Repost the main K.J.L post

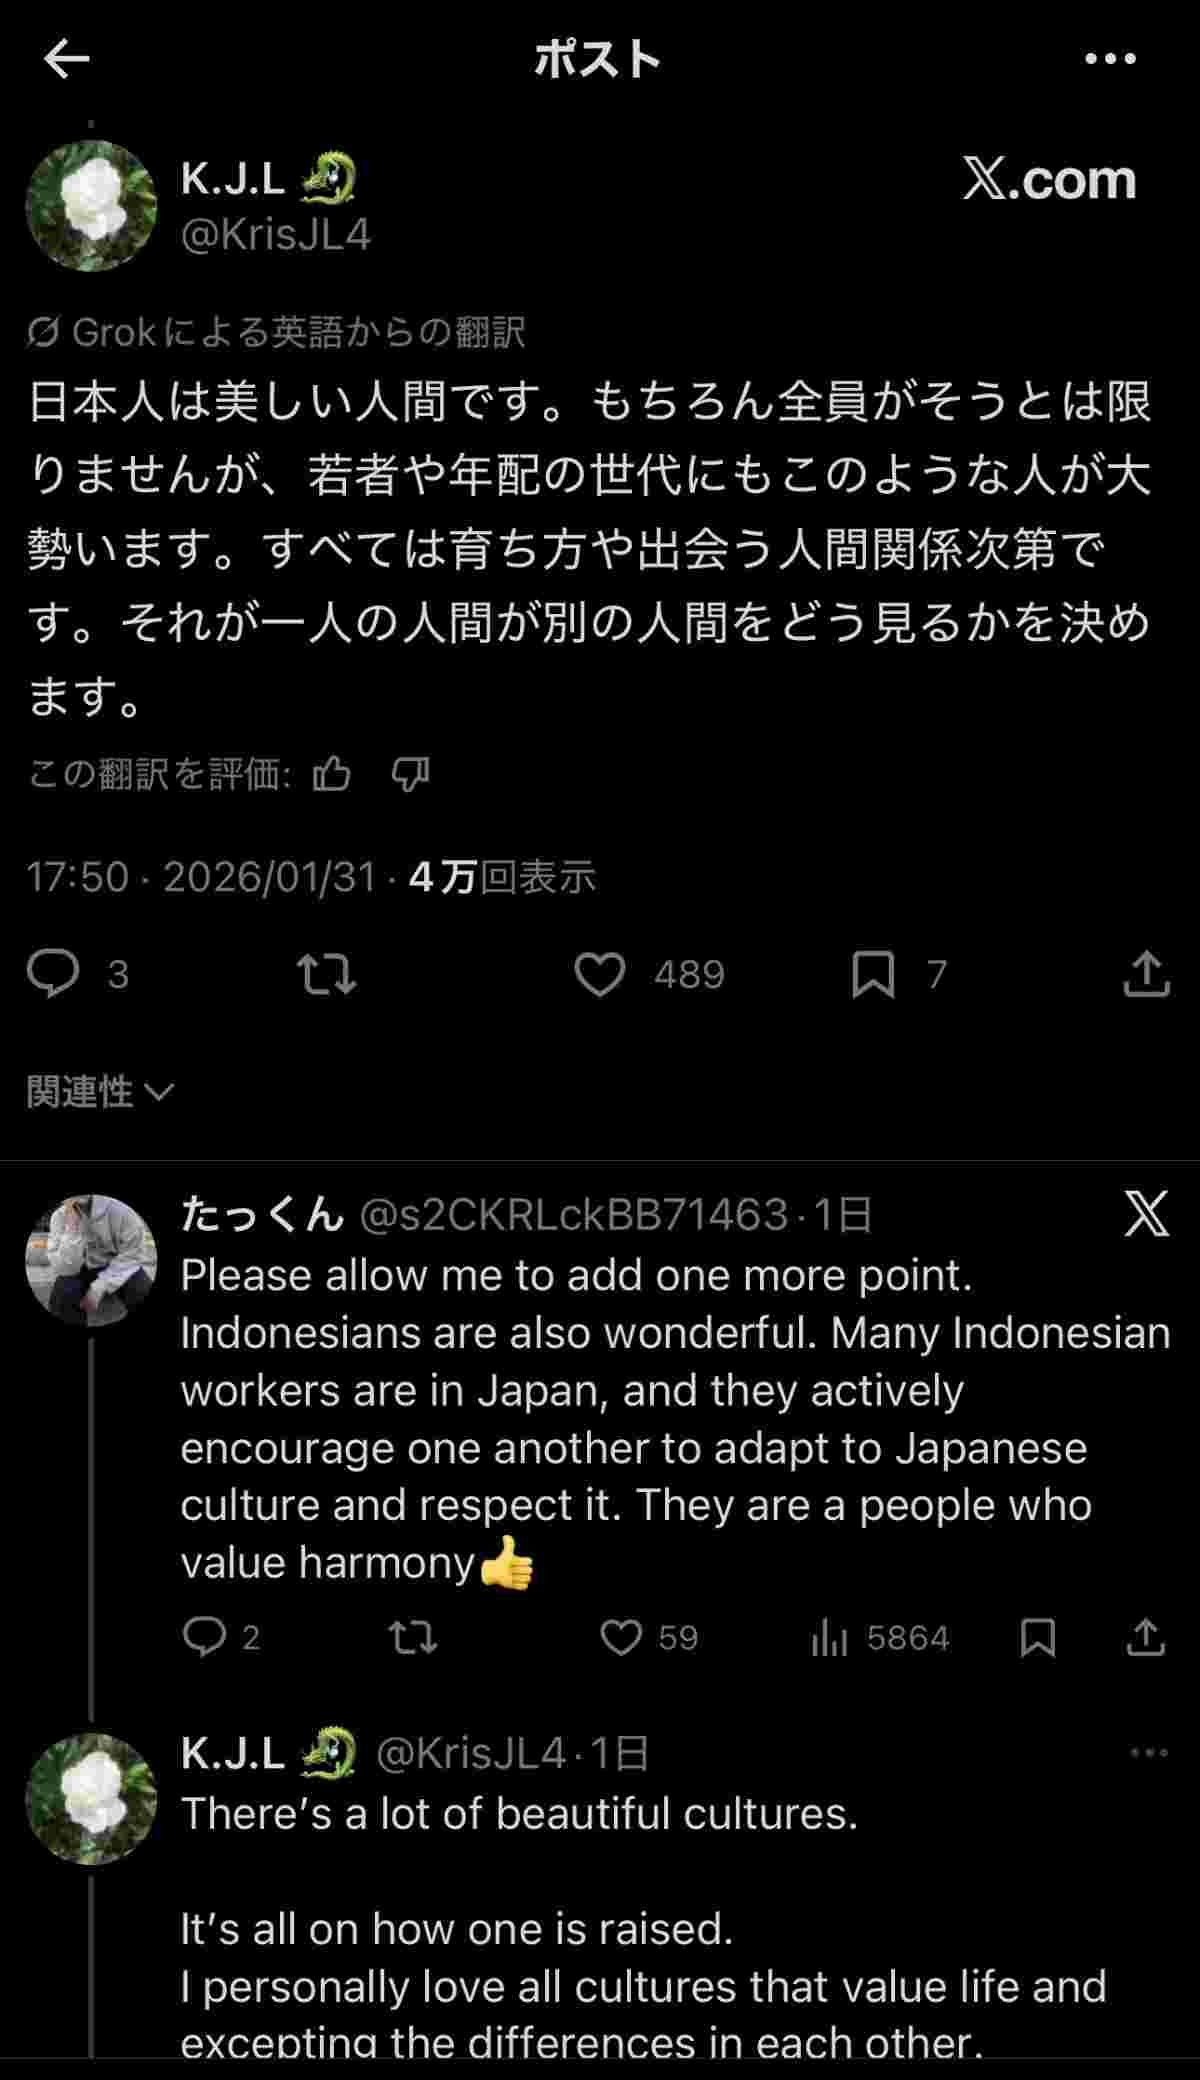click(x=328, y=974)
